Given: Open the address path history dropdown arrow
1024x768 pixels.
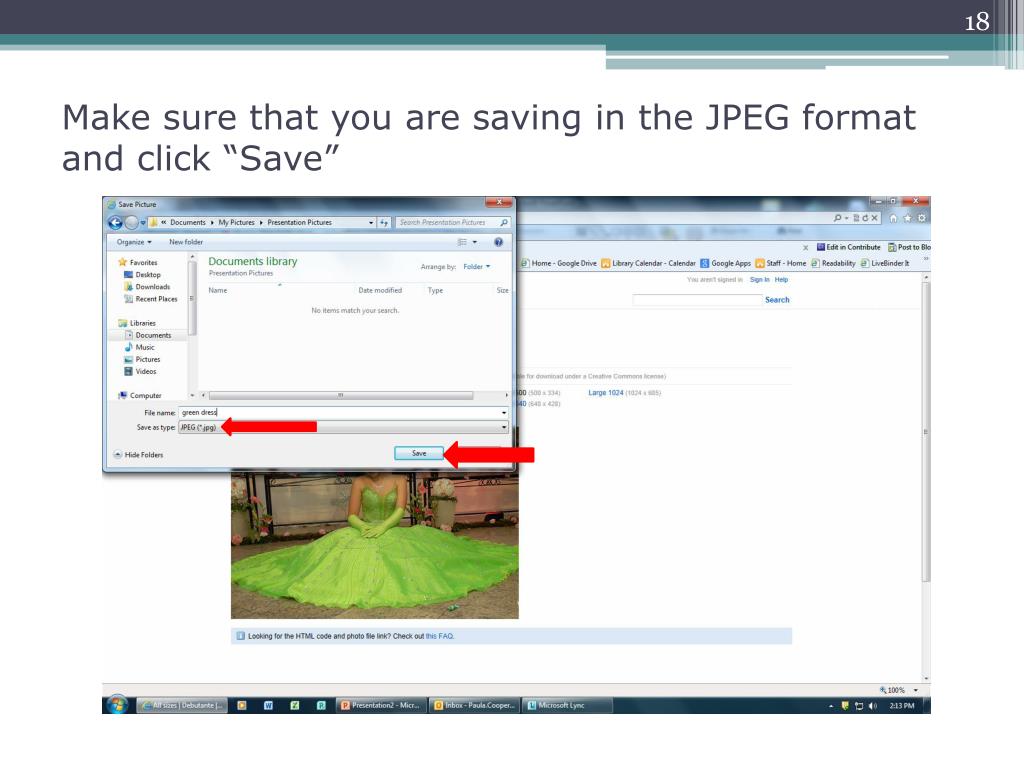Looking at the screenshot, I should pyautogui.click(x=371, y=223).
